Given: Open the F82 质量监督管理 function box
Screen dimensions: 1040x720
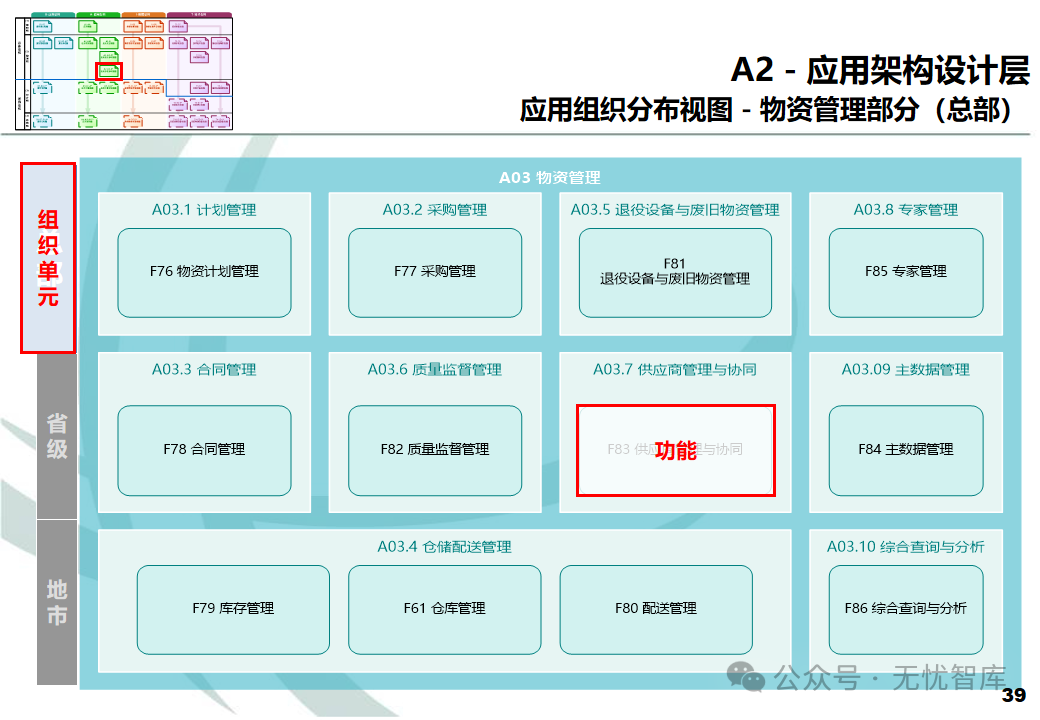Looking at the screenshot, I should pyautogui.click(x=434, y=450).
